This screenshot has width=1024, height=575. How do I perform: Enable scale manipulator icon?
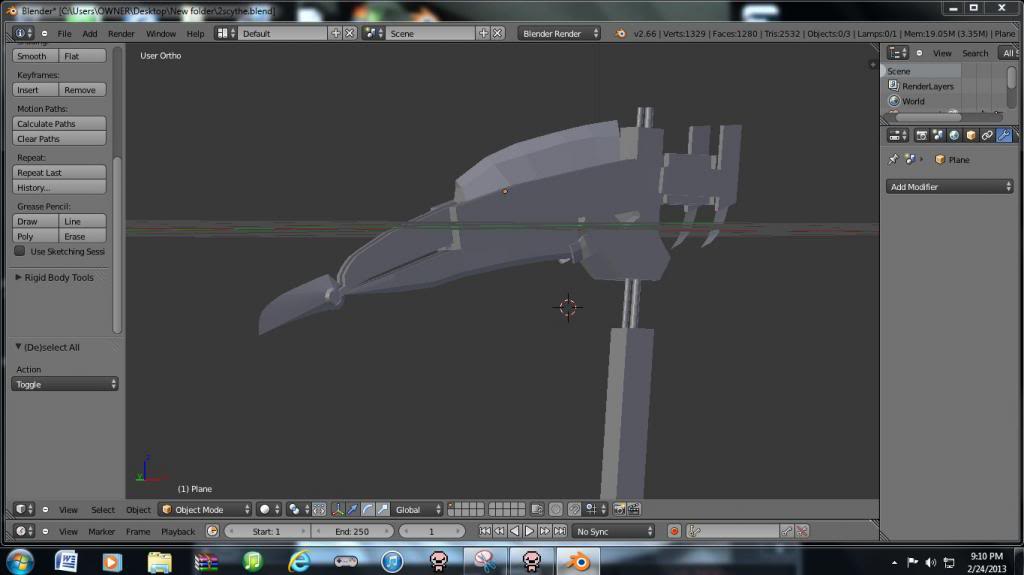[383, 510]
